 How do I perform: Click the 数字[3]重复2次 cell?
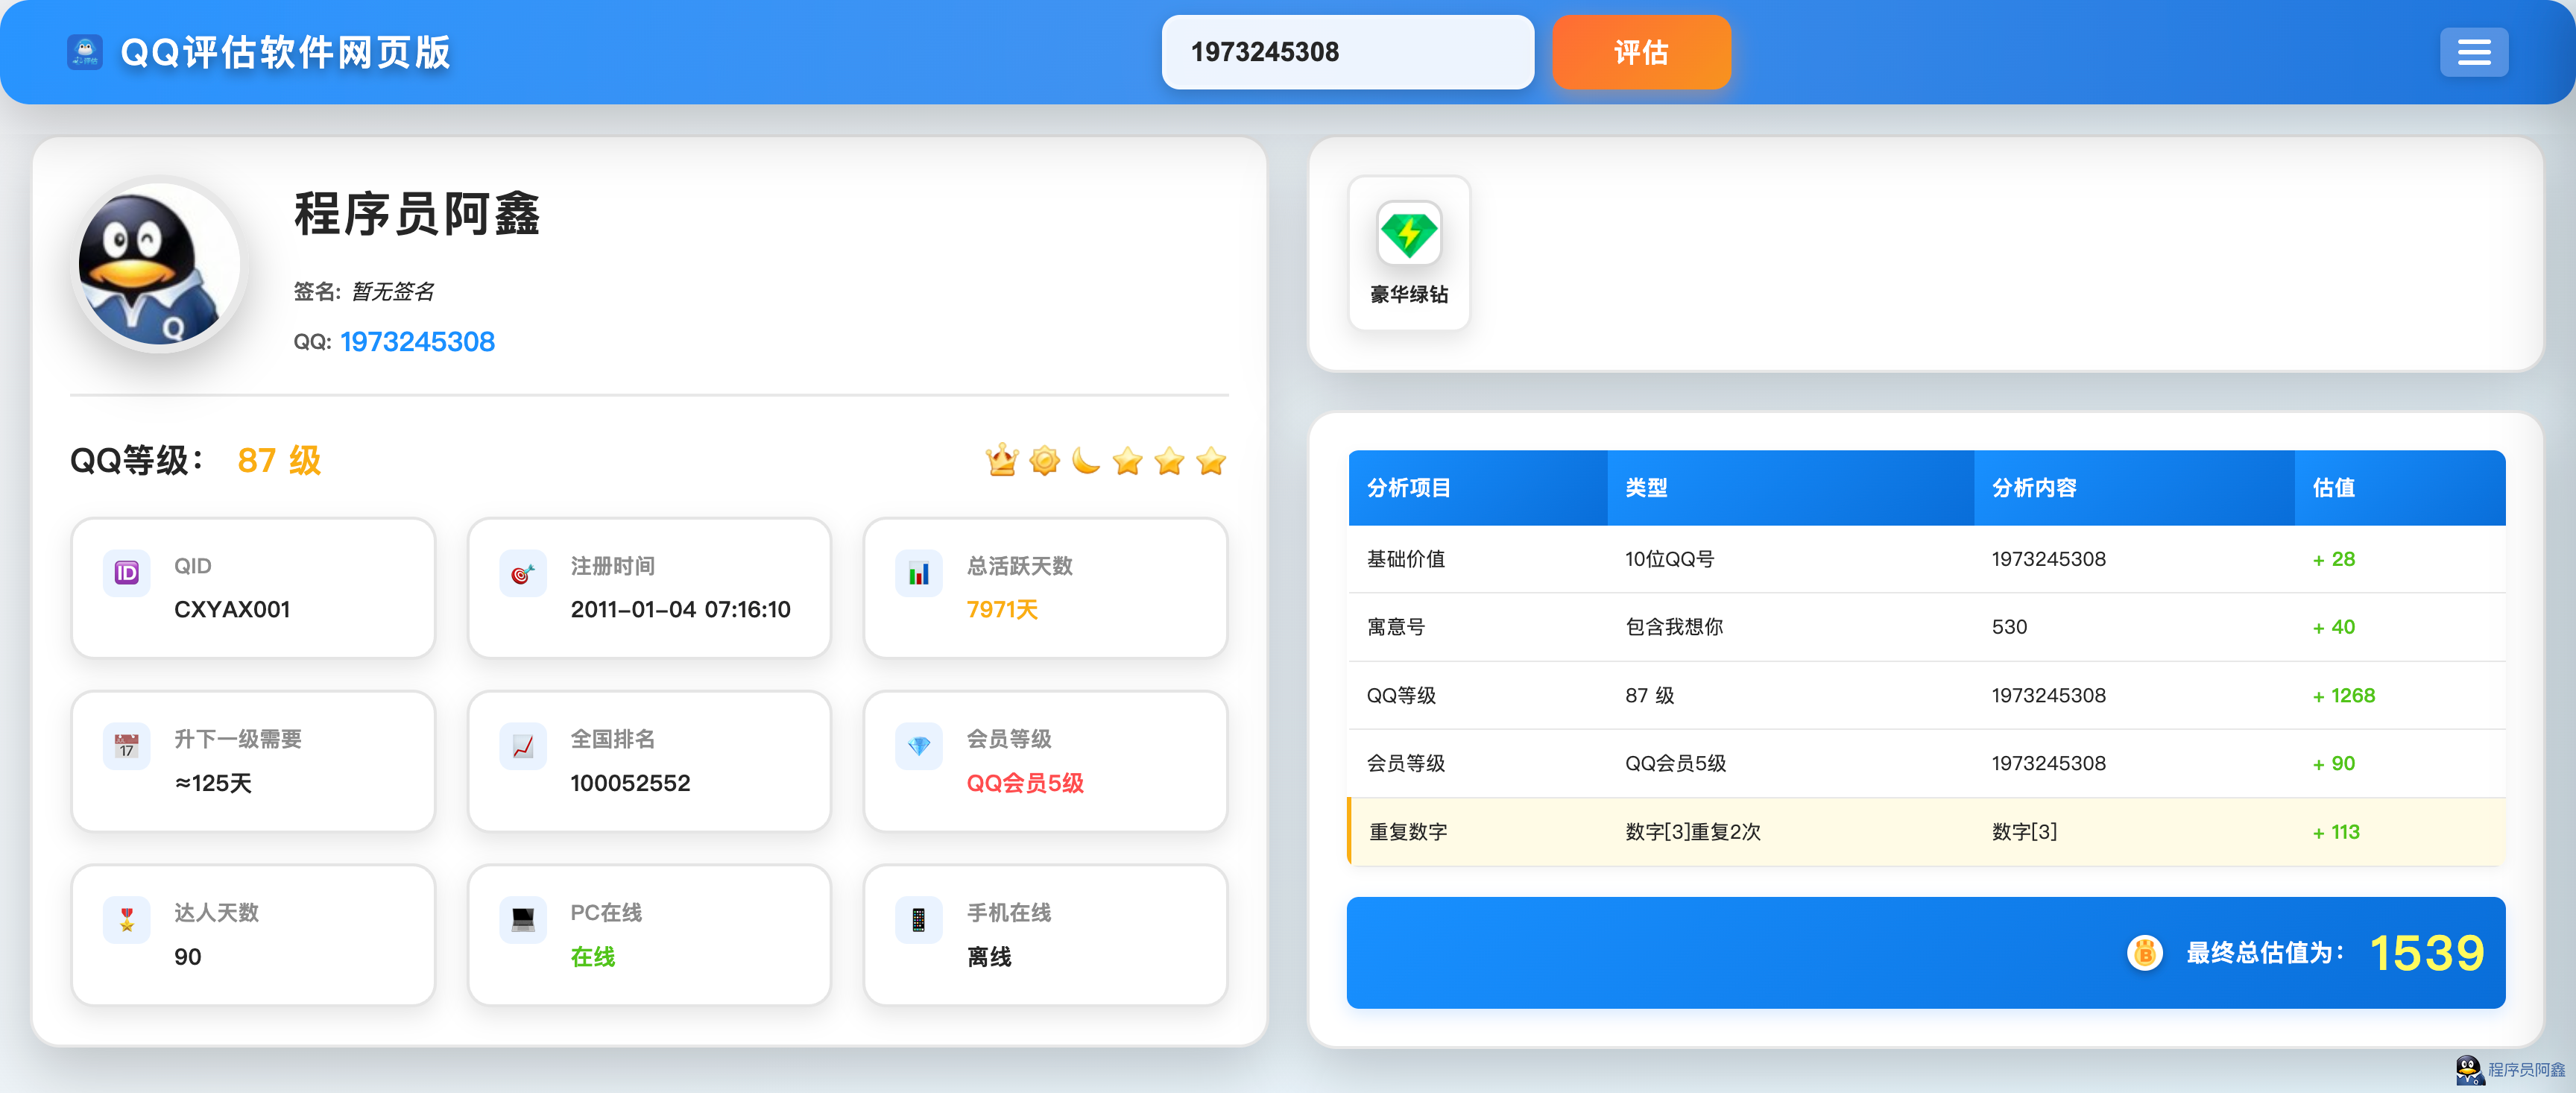1692,831
